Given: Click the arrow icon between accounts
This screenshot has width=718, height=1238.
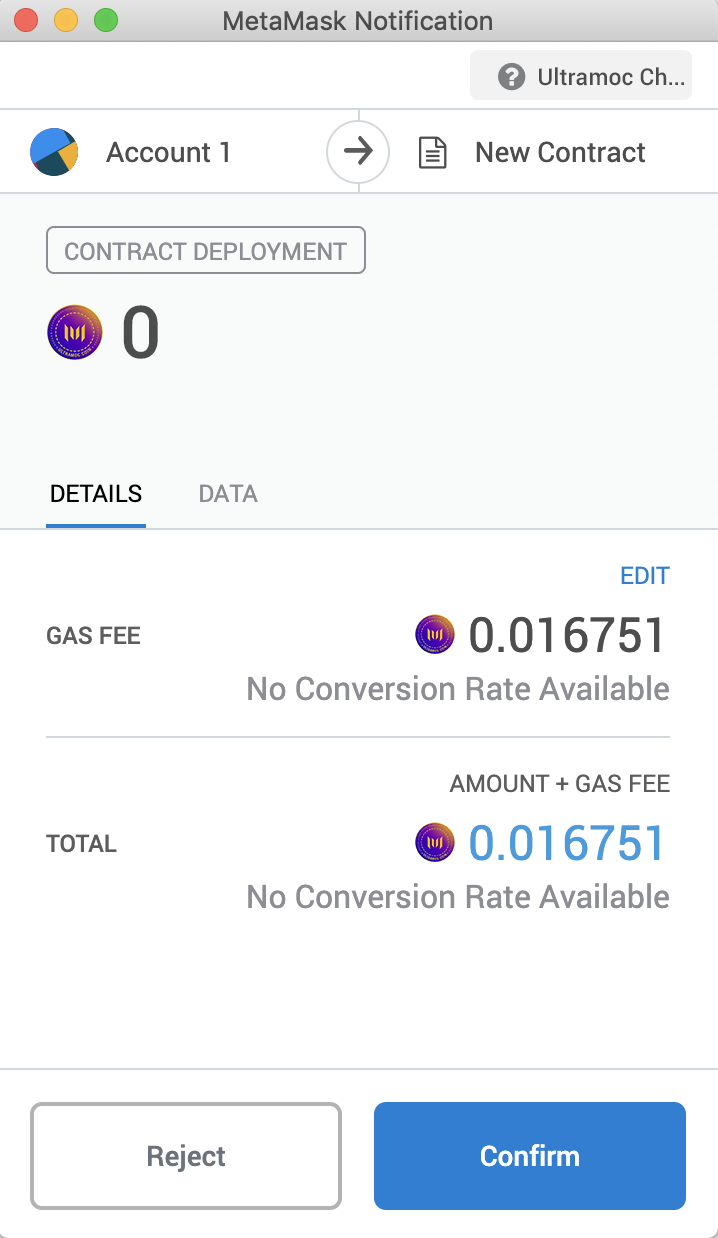Looking at the screenshot, I should tap(358, 152).
